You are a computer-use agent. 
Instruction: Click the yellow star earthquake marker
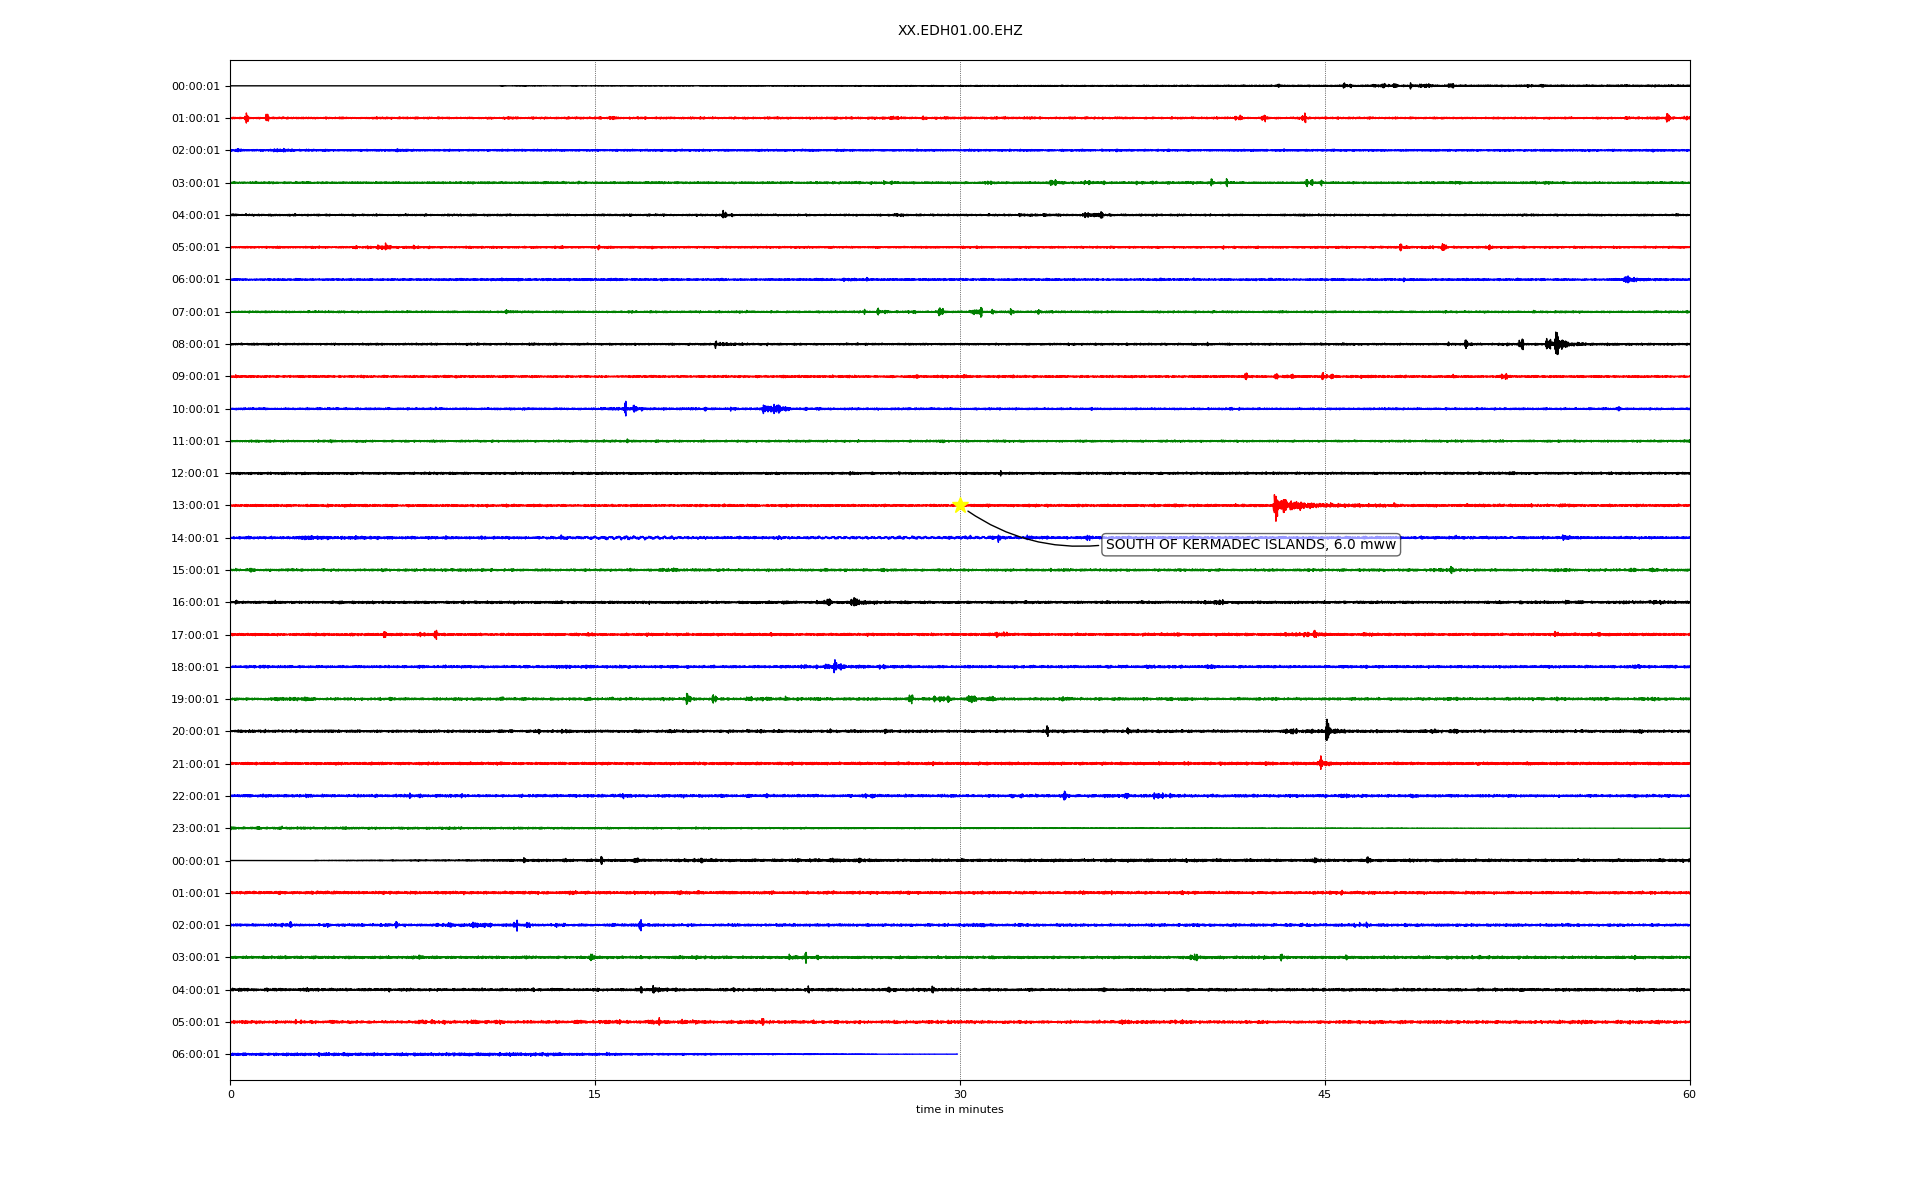click(x=960, y=505)
